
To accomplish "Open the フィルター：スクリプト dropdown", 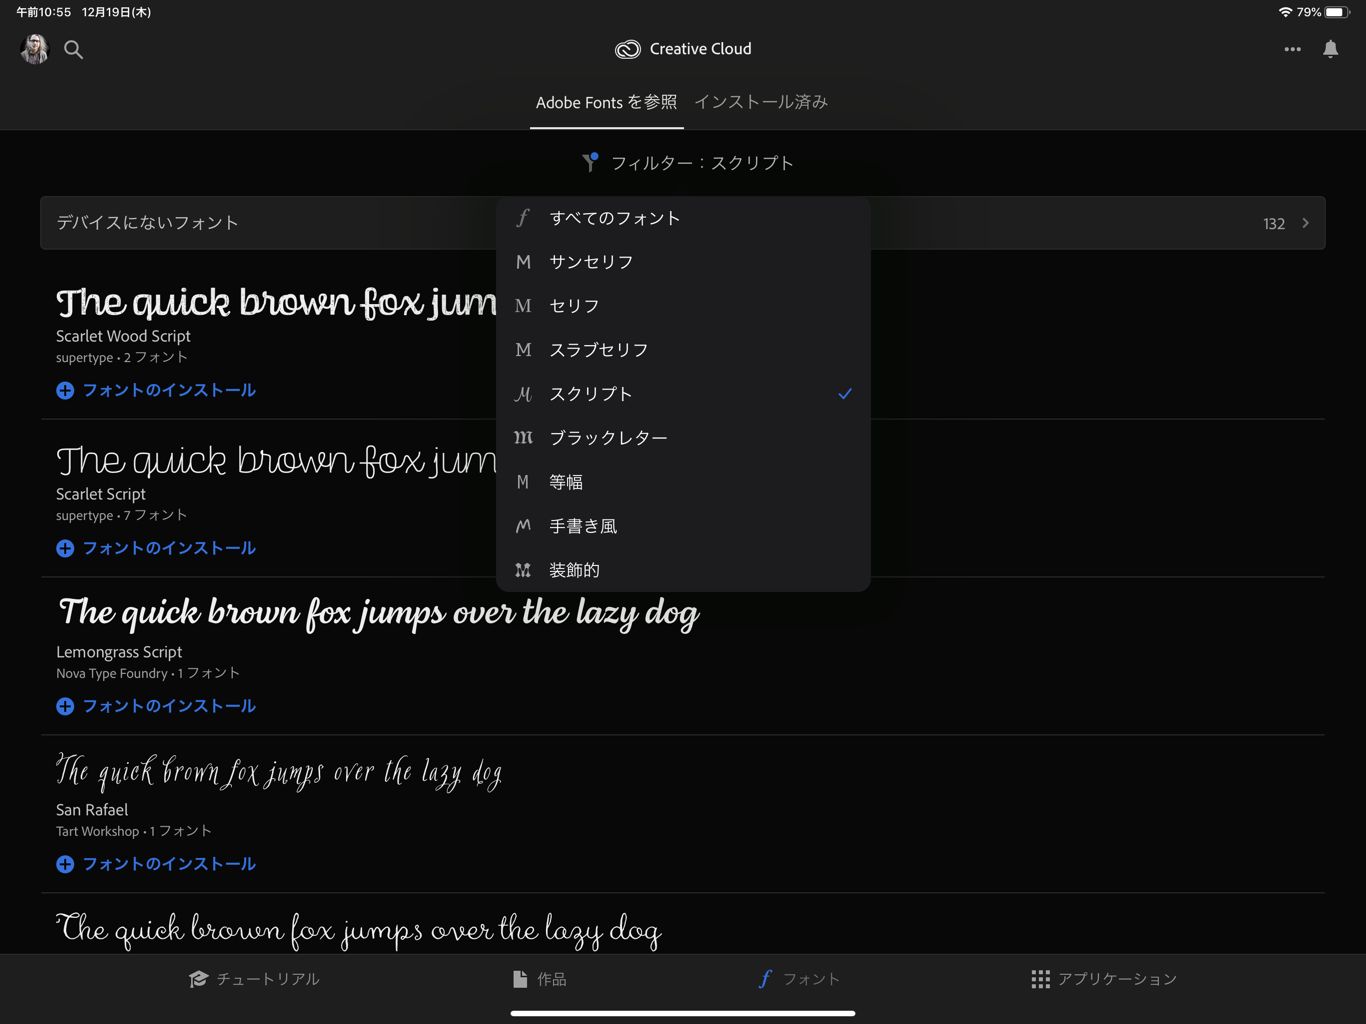I will pos(688,163).
